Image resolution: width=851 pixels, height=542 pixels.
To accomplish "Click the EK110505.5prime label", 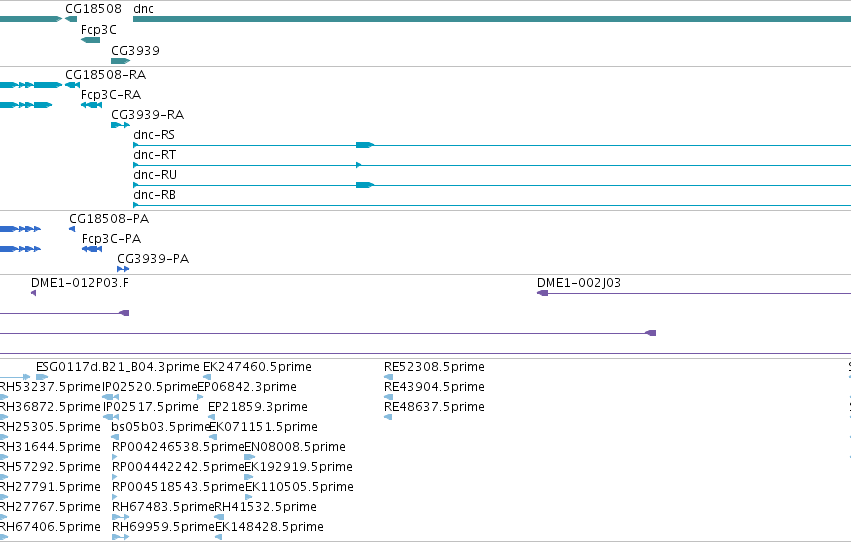I will (x=300, y=487).
